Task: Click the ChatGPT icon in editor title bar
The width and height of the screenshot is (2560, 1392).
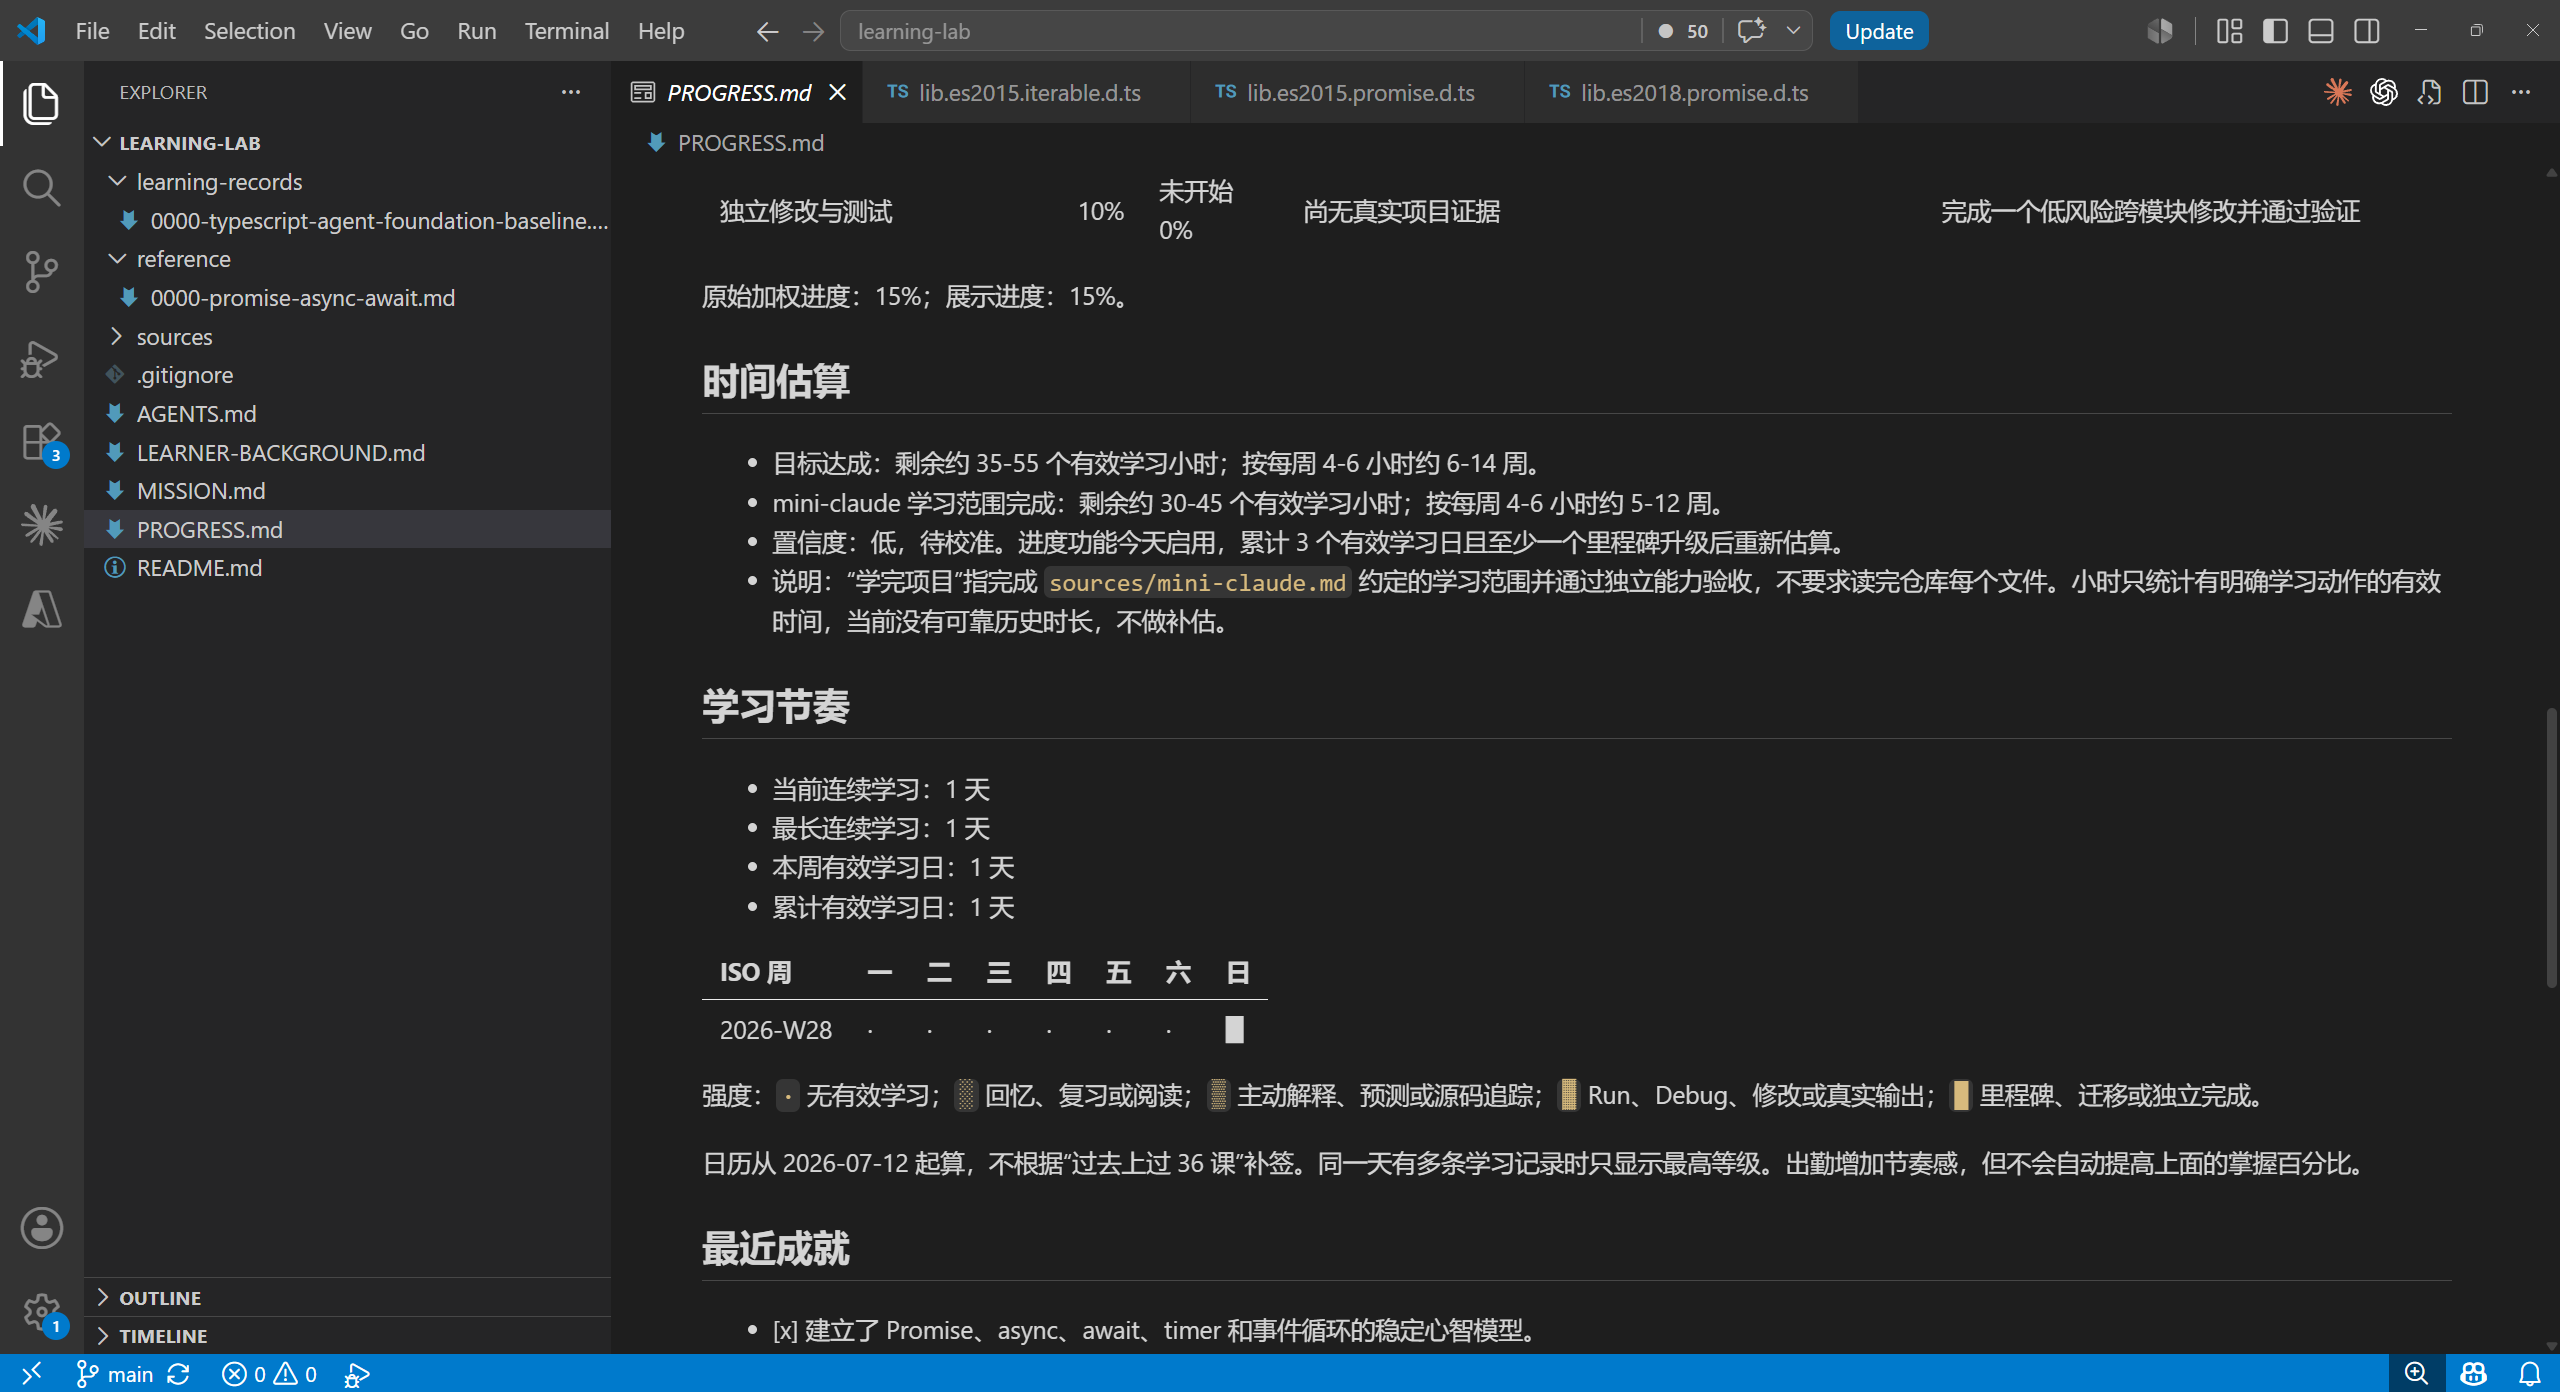Action: (2384, 92)
